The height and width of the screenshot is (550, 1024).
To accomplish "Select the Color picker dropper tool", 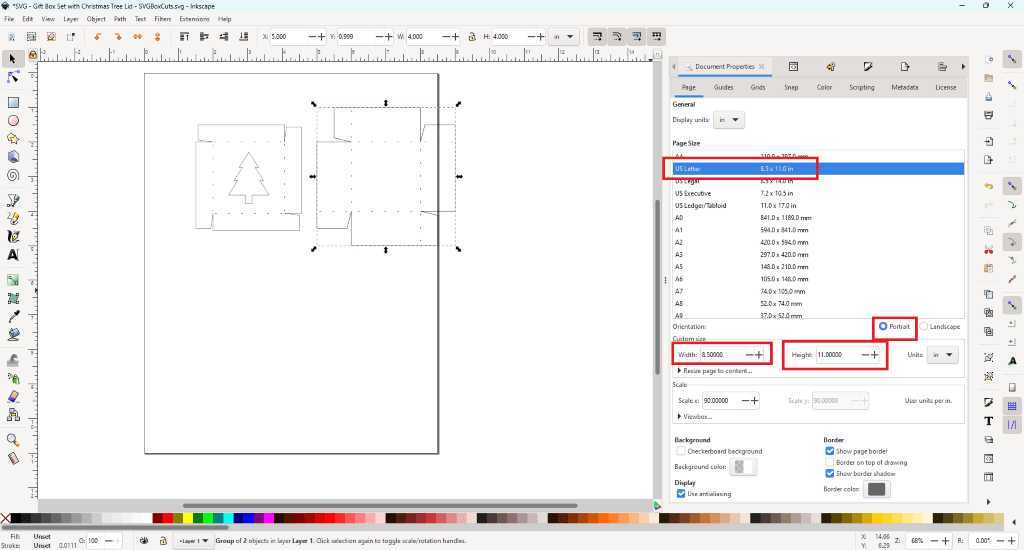I will click(14, 317).
